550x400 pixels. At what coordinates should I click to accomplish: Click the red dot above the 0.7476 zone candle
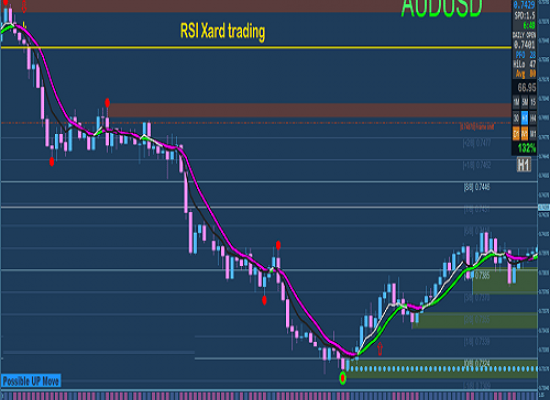107,103
